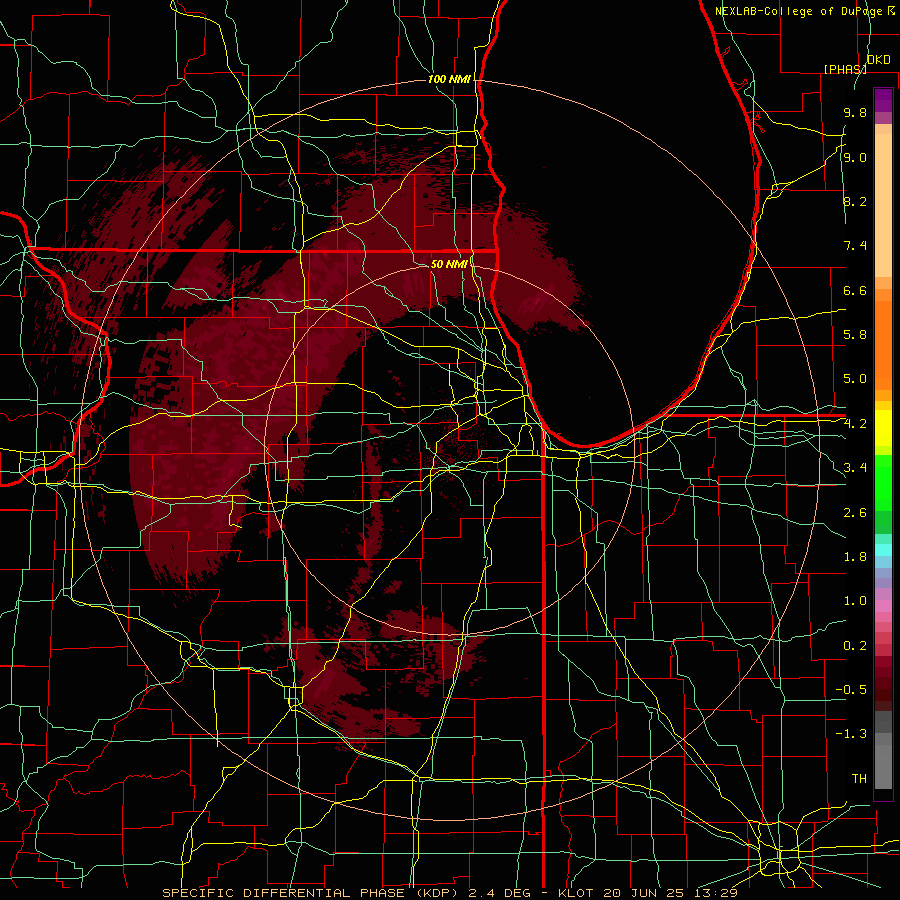
Task: Click the 100 NMI range ring label
Action: [449, 79]
